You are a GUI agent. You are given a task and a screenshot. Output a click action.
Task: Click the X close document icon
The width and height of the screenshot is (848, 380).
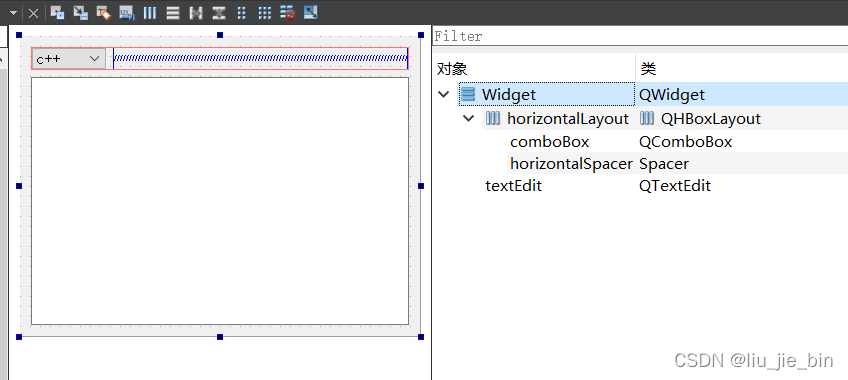coord(33,13)
